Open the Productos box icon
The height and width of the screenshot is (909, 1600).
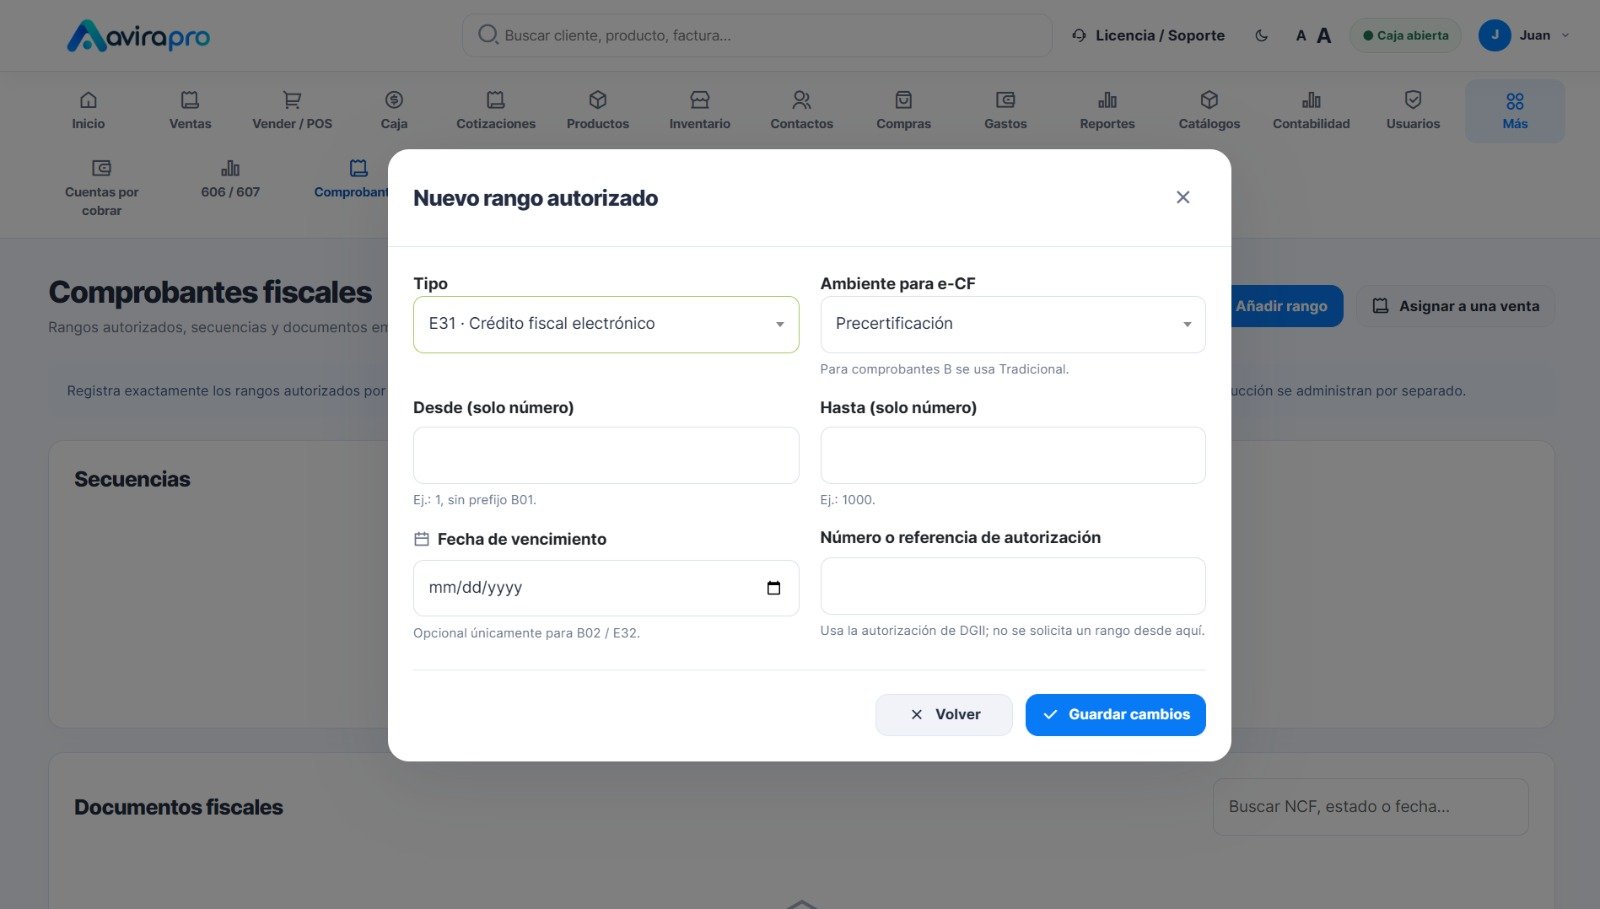click(598, 100)
